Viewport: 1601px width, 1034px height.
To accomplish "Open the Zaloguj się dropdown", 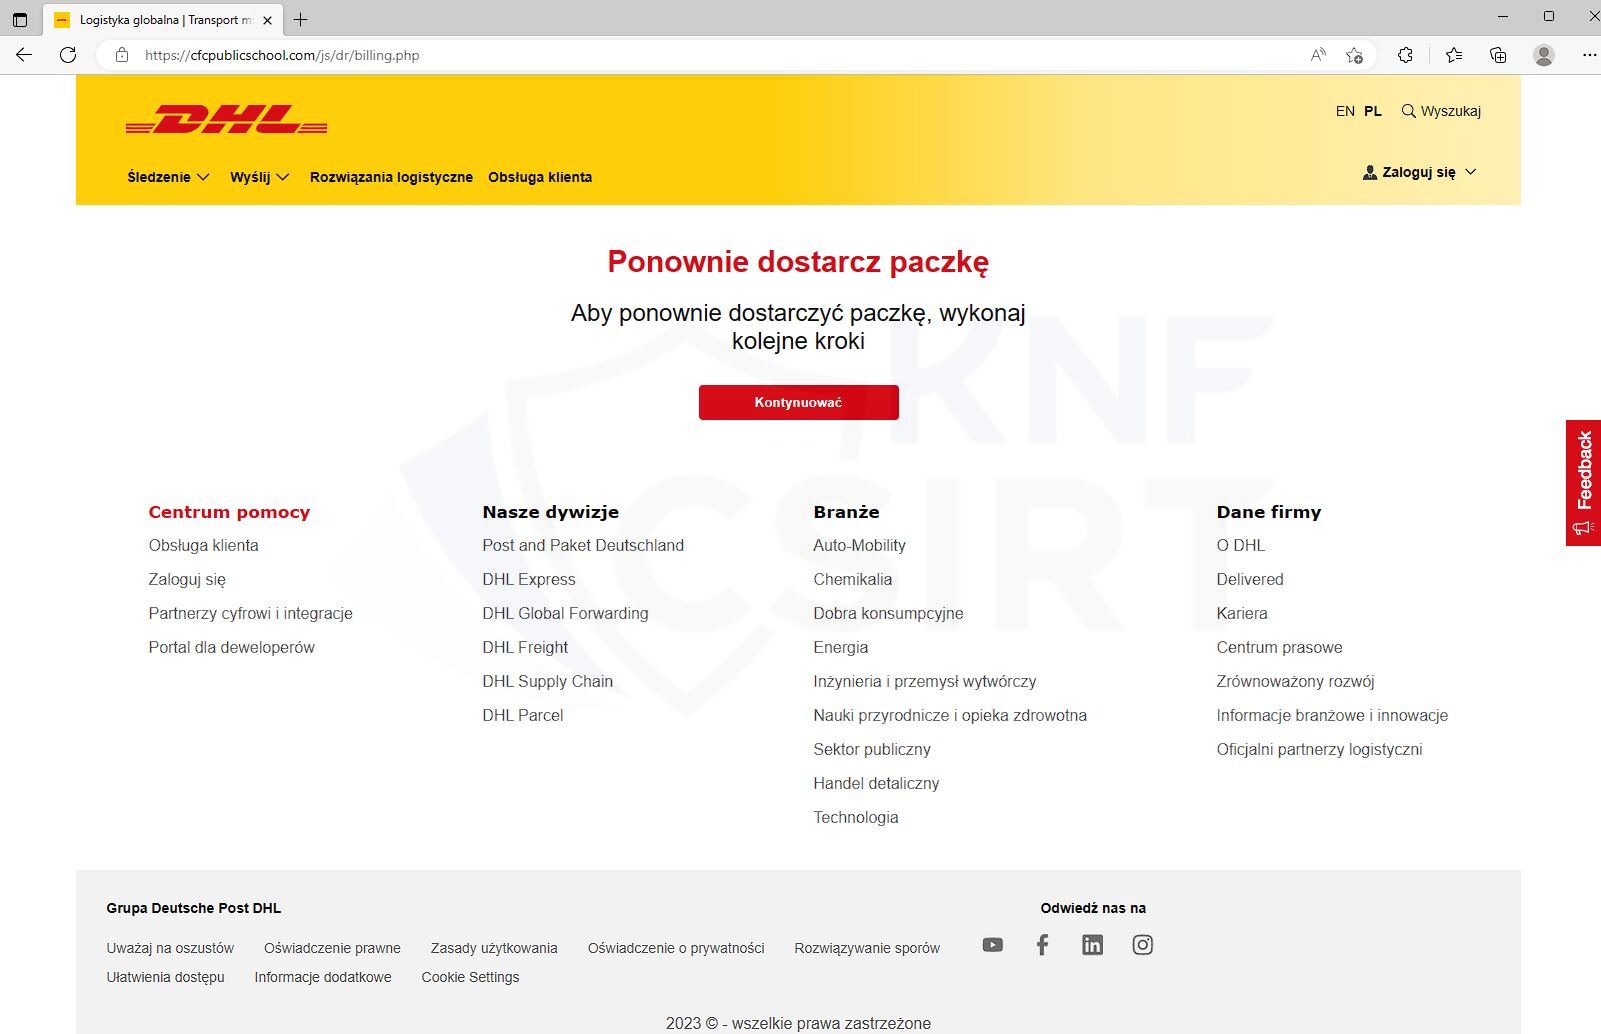I will point(1419,171).
